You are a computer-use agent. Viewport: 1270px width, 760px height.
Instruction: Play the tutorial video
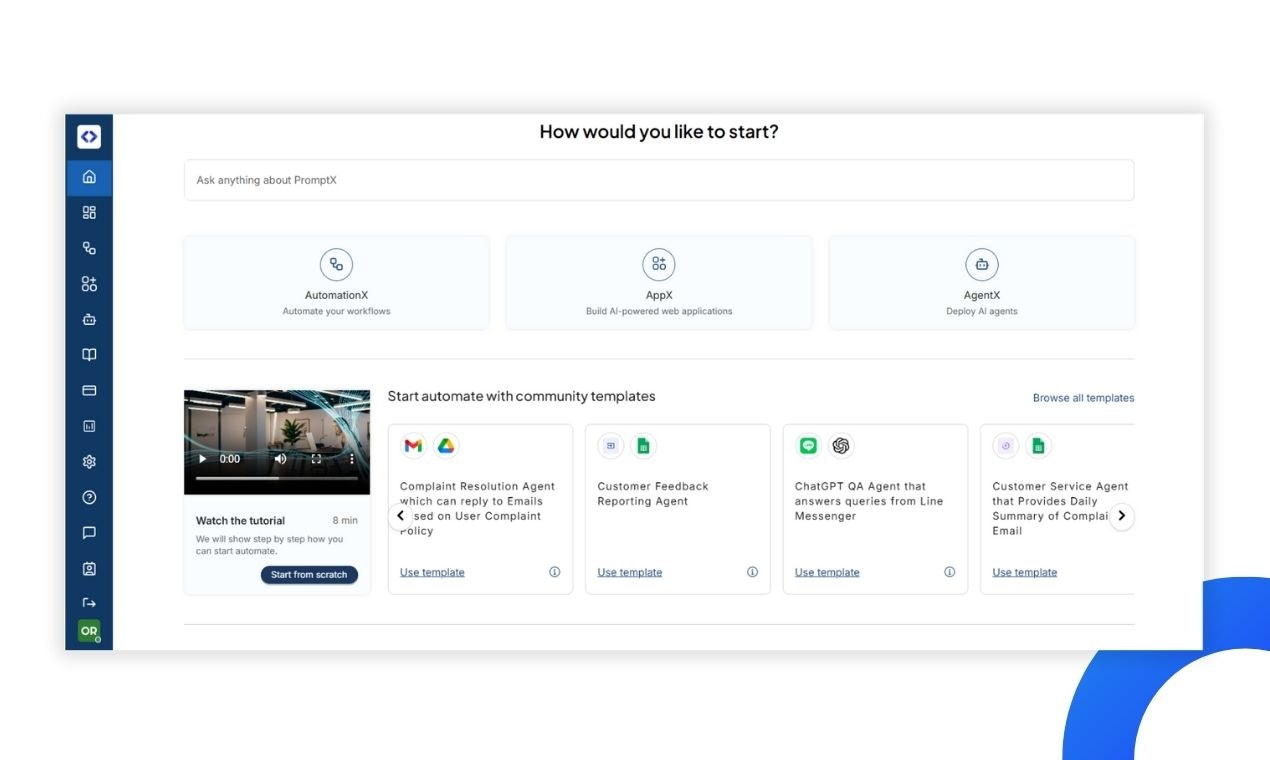pos(203,459)
